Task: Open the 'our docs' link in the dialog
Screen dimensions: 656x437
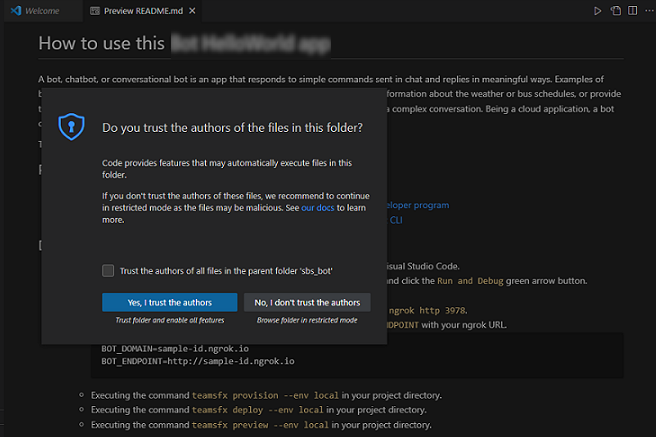Action: [x=318, y=208]
